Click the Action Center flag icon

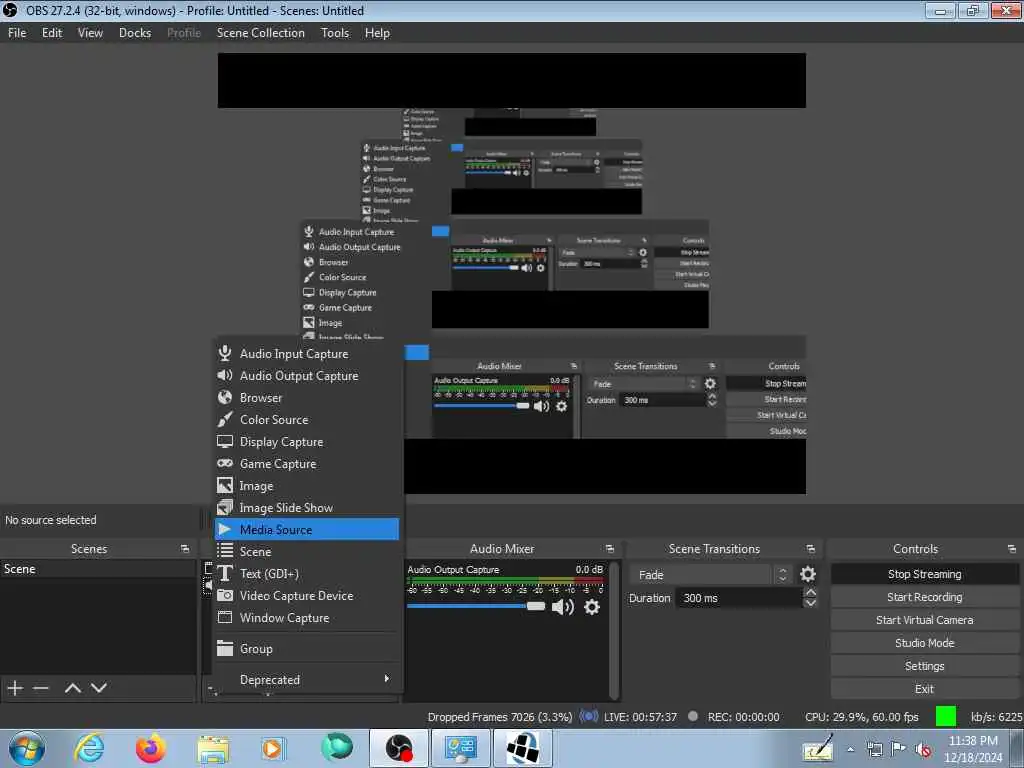899,749
